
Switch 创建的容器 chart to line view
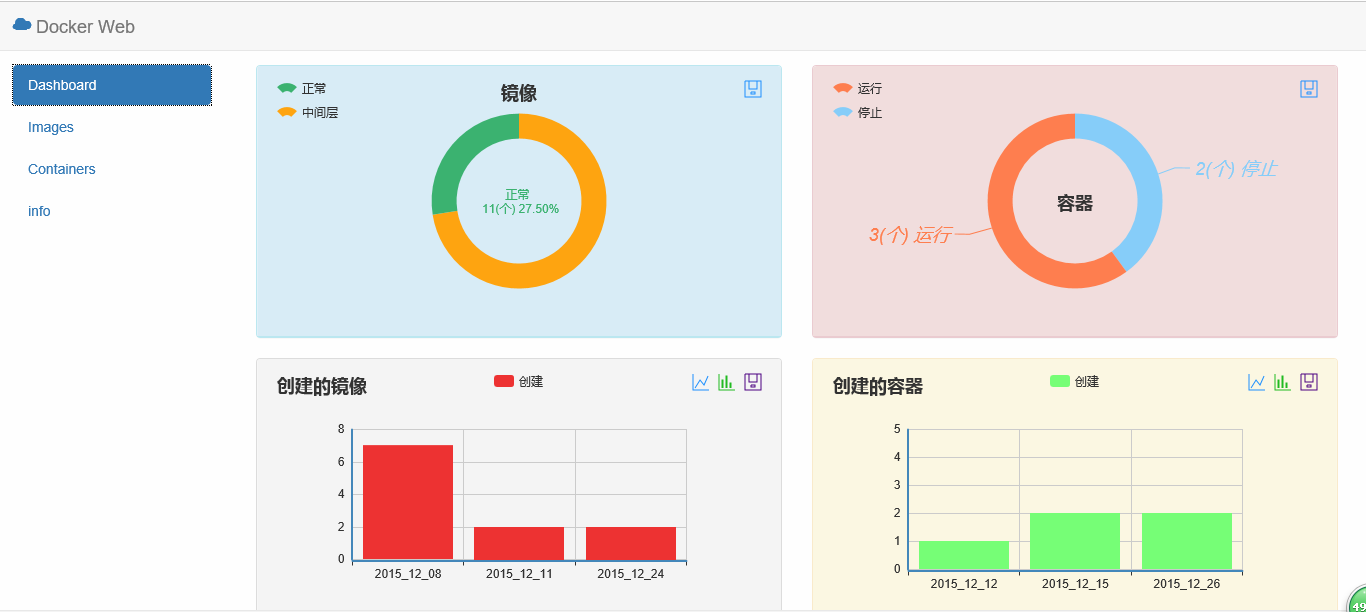1257,382
